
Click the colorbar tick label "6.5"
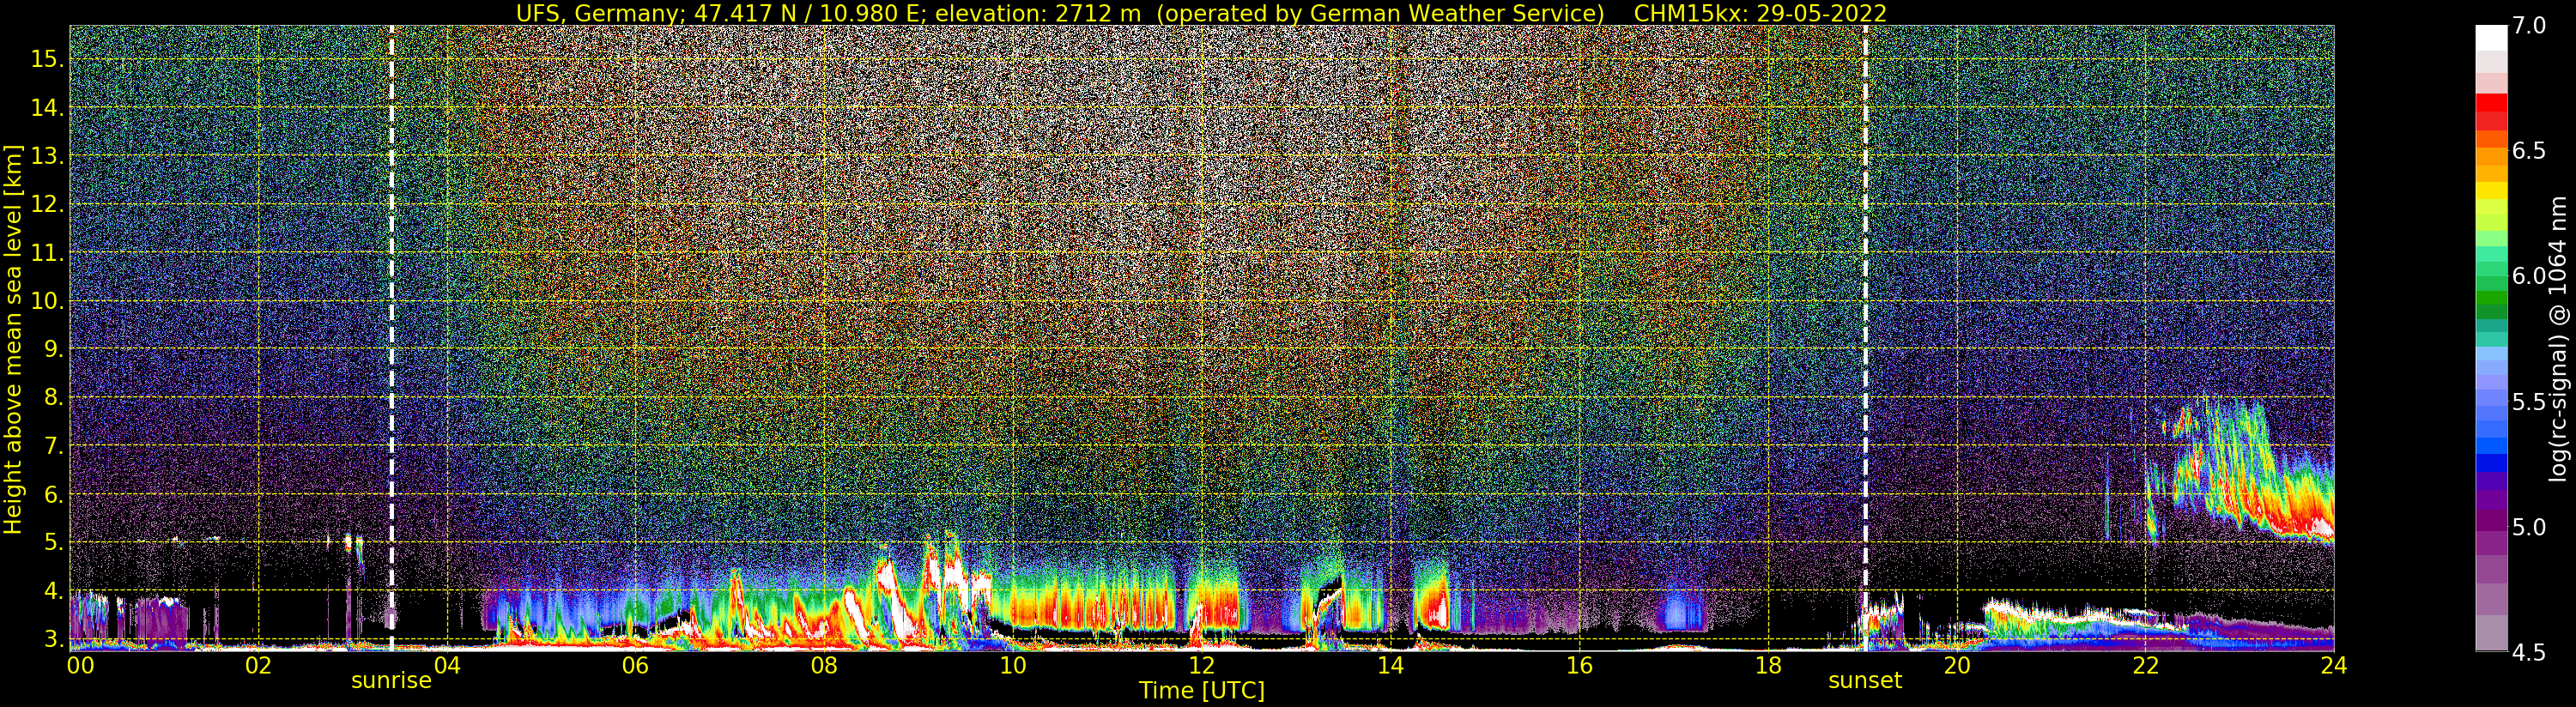pyautogui.click(x=2529, y=151)
